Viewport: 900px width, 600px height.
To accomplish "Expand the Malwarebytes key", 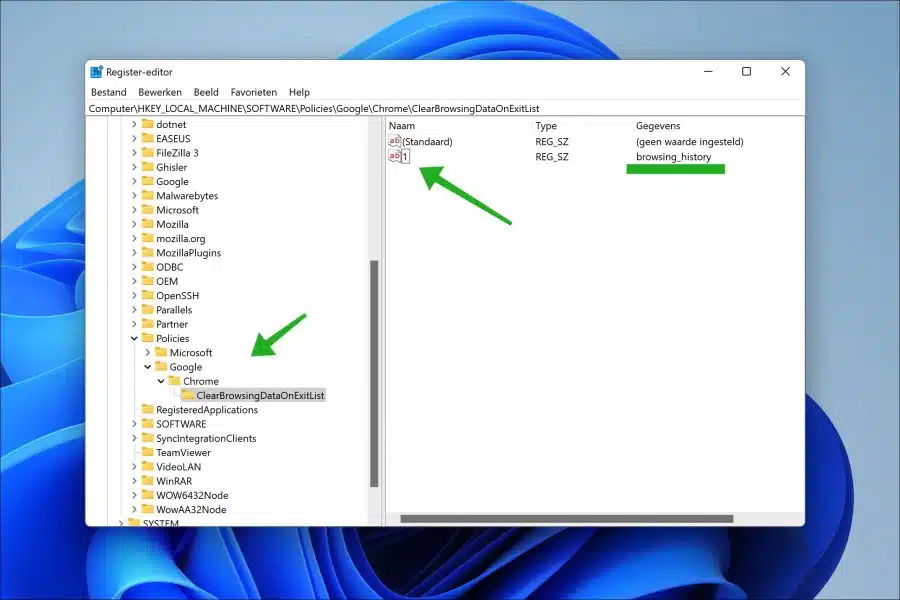I will 134,195.
